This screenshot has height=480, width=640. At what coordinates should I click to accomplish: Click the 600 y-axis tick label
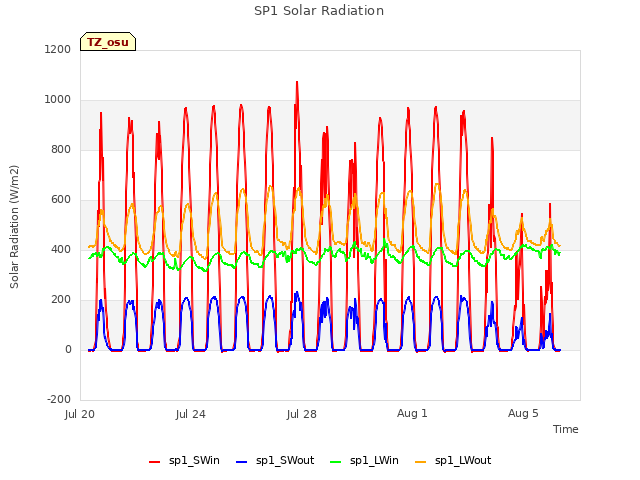(x=61, y=199)
